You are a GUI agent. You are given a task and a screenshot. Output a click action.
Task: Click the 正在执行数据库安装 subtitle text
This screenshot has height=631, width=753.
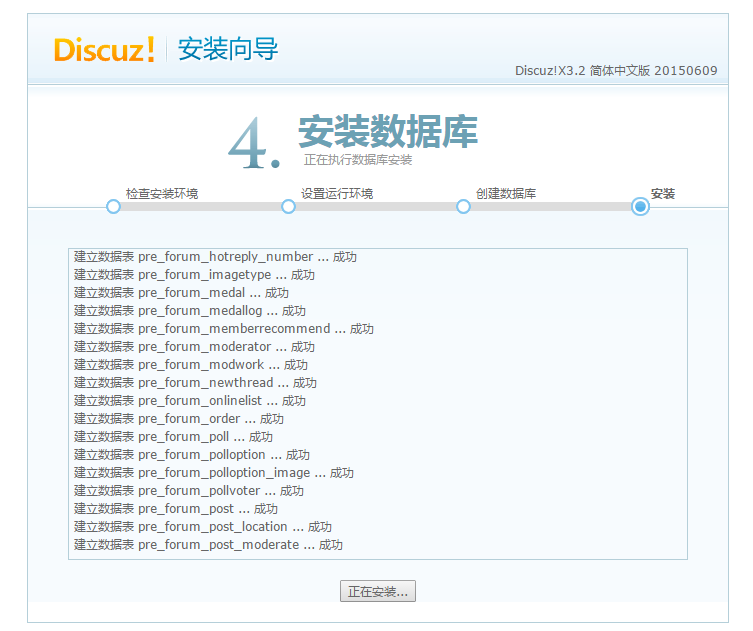click(358, 160)
